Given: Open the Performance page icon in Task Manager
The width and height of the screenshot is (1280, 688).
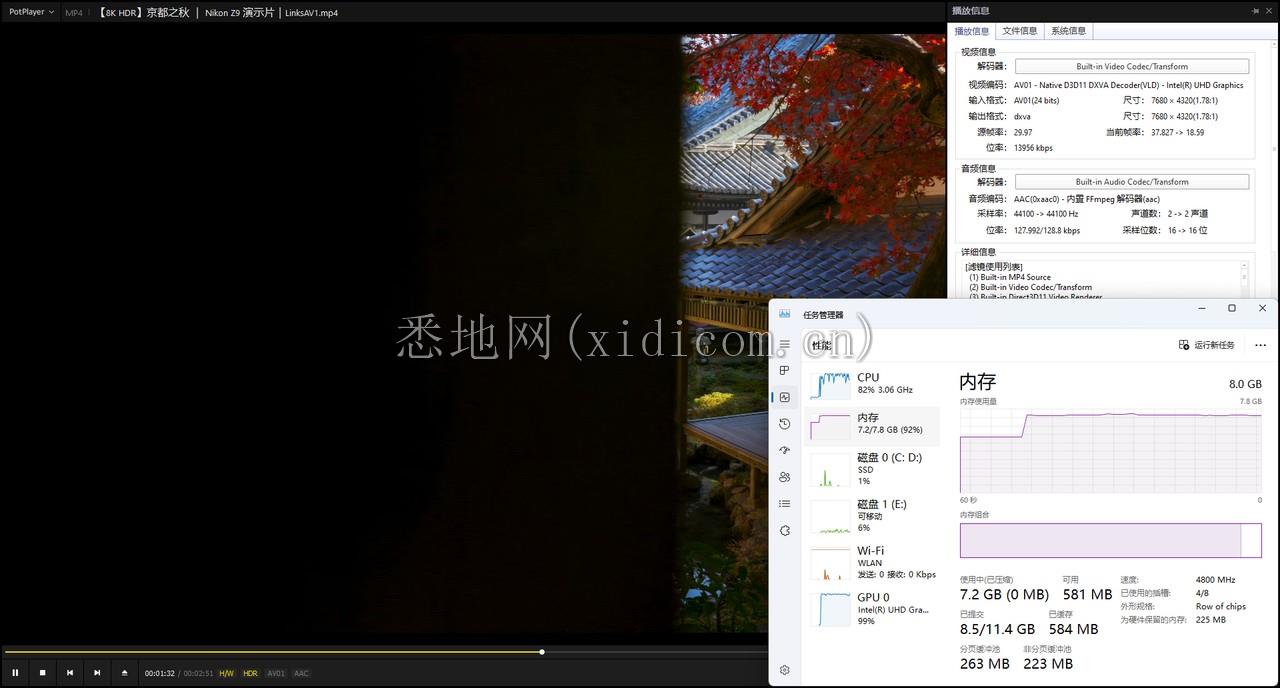Looking at the screenshot, I should point(785,397).
